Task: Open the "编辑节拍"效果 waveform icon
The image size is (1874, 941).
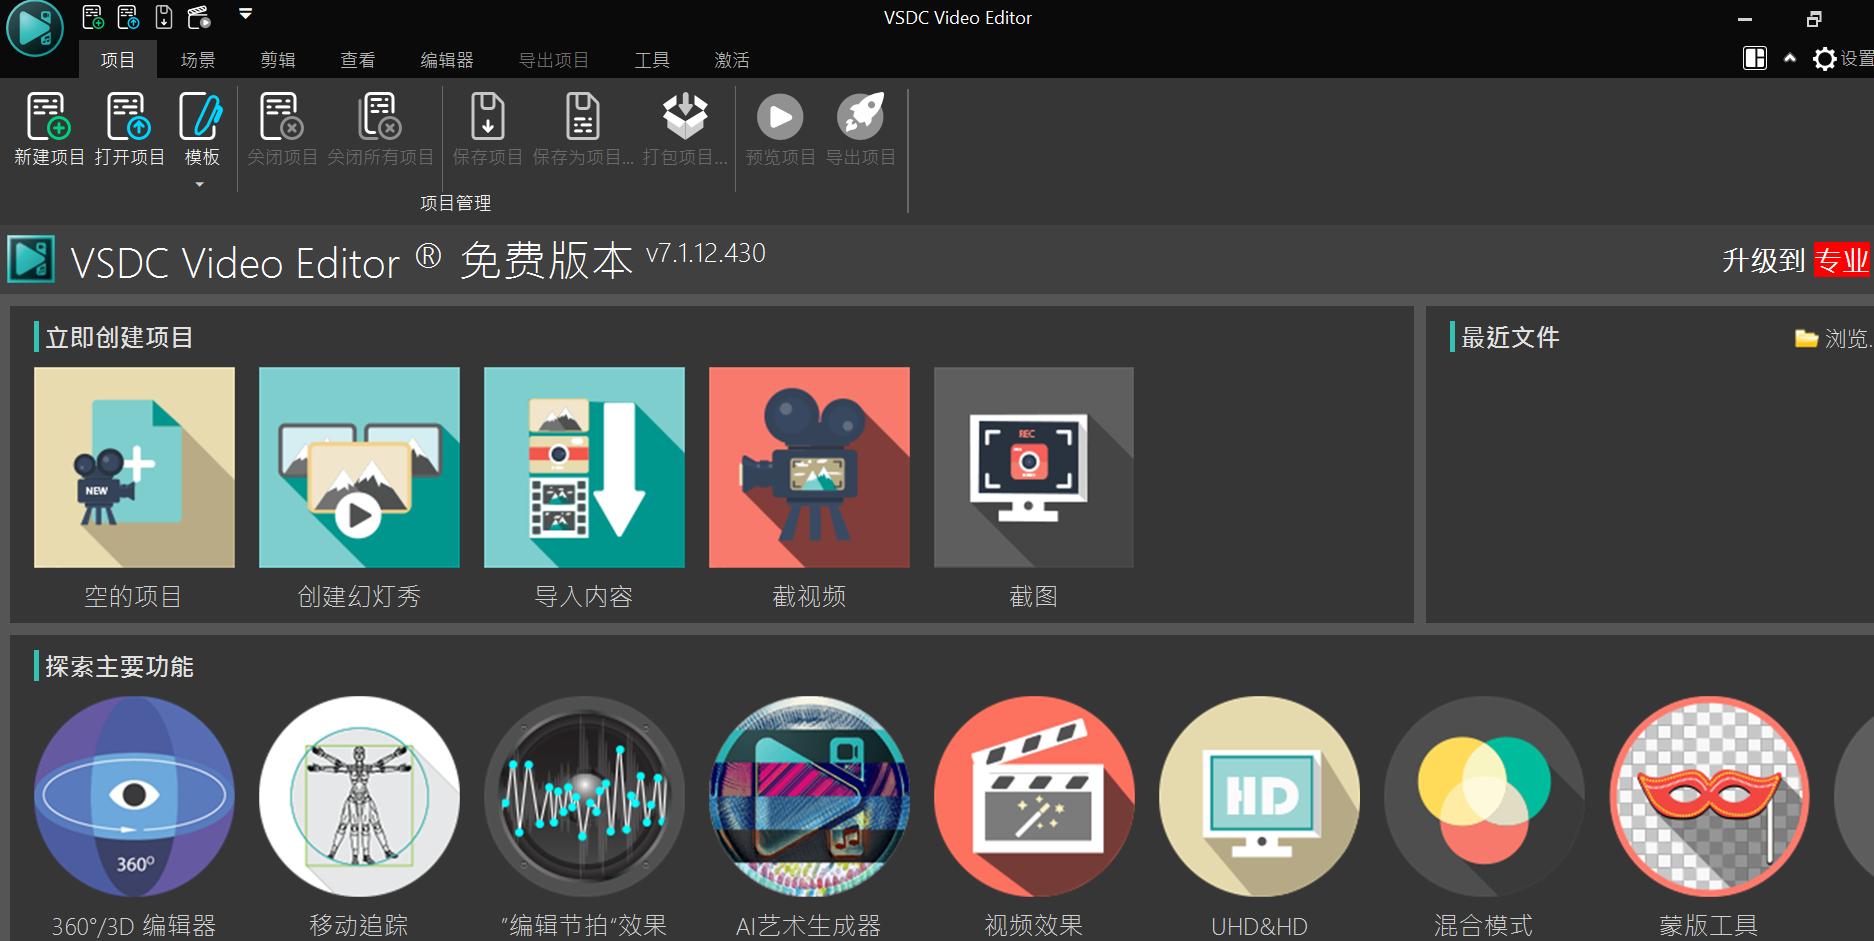Action: click(584, 796)
